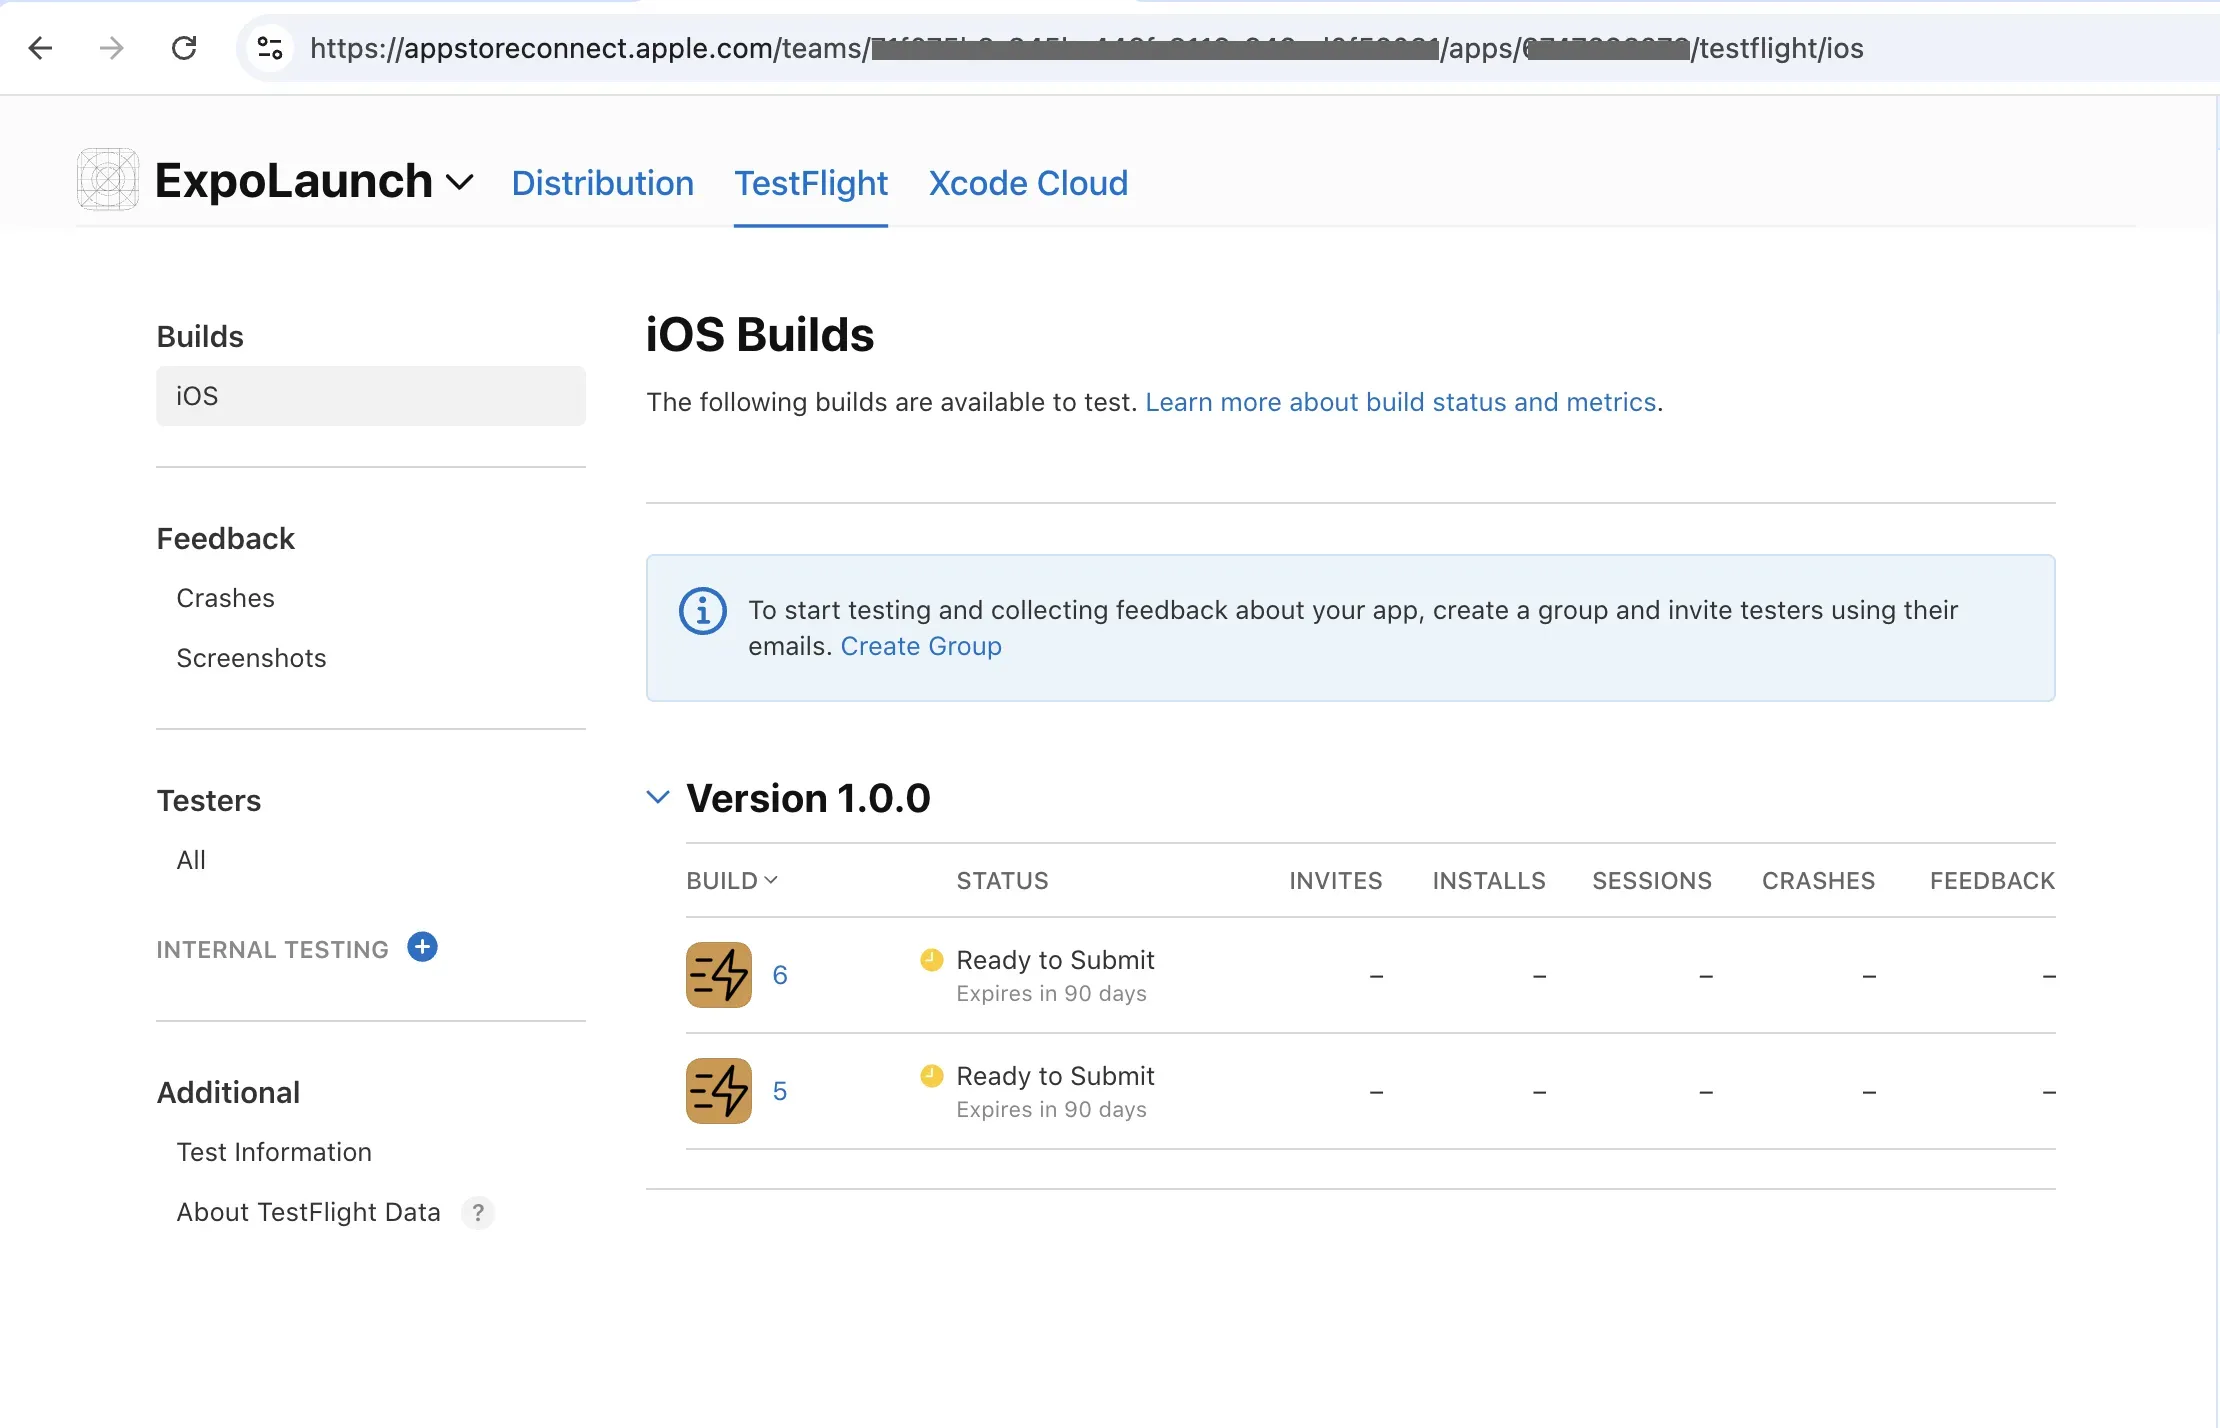Open the ExpoLaunch app switcher dropdown
The image size is (2220, 1428).
pyautogui.click(x=459, y=182)
